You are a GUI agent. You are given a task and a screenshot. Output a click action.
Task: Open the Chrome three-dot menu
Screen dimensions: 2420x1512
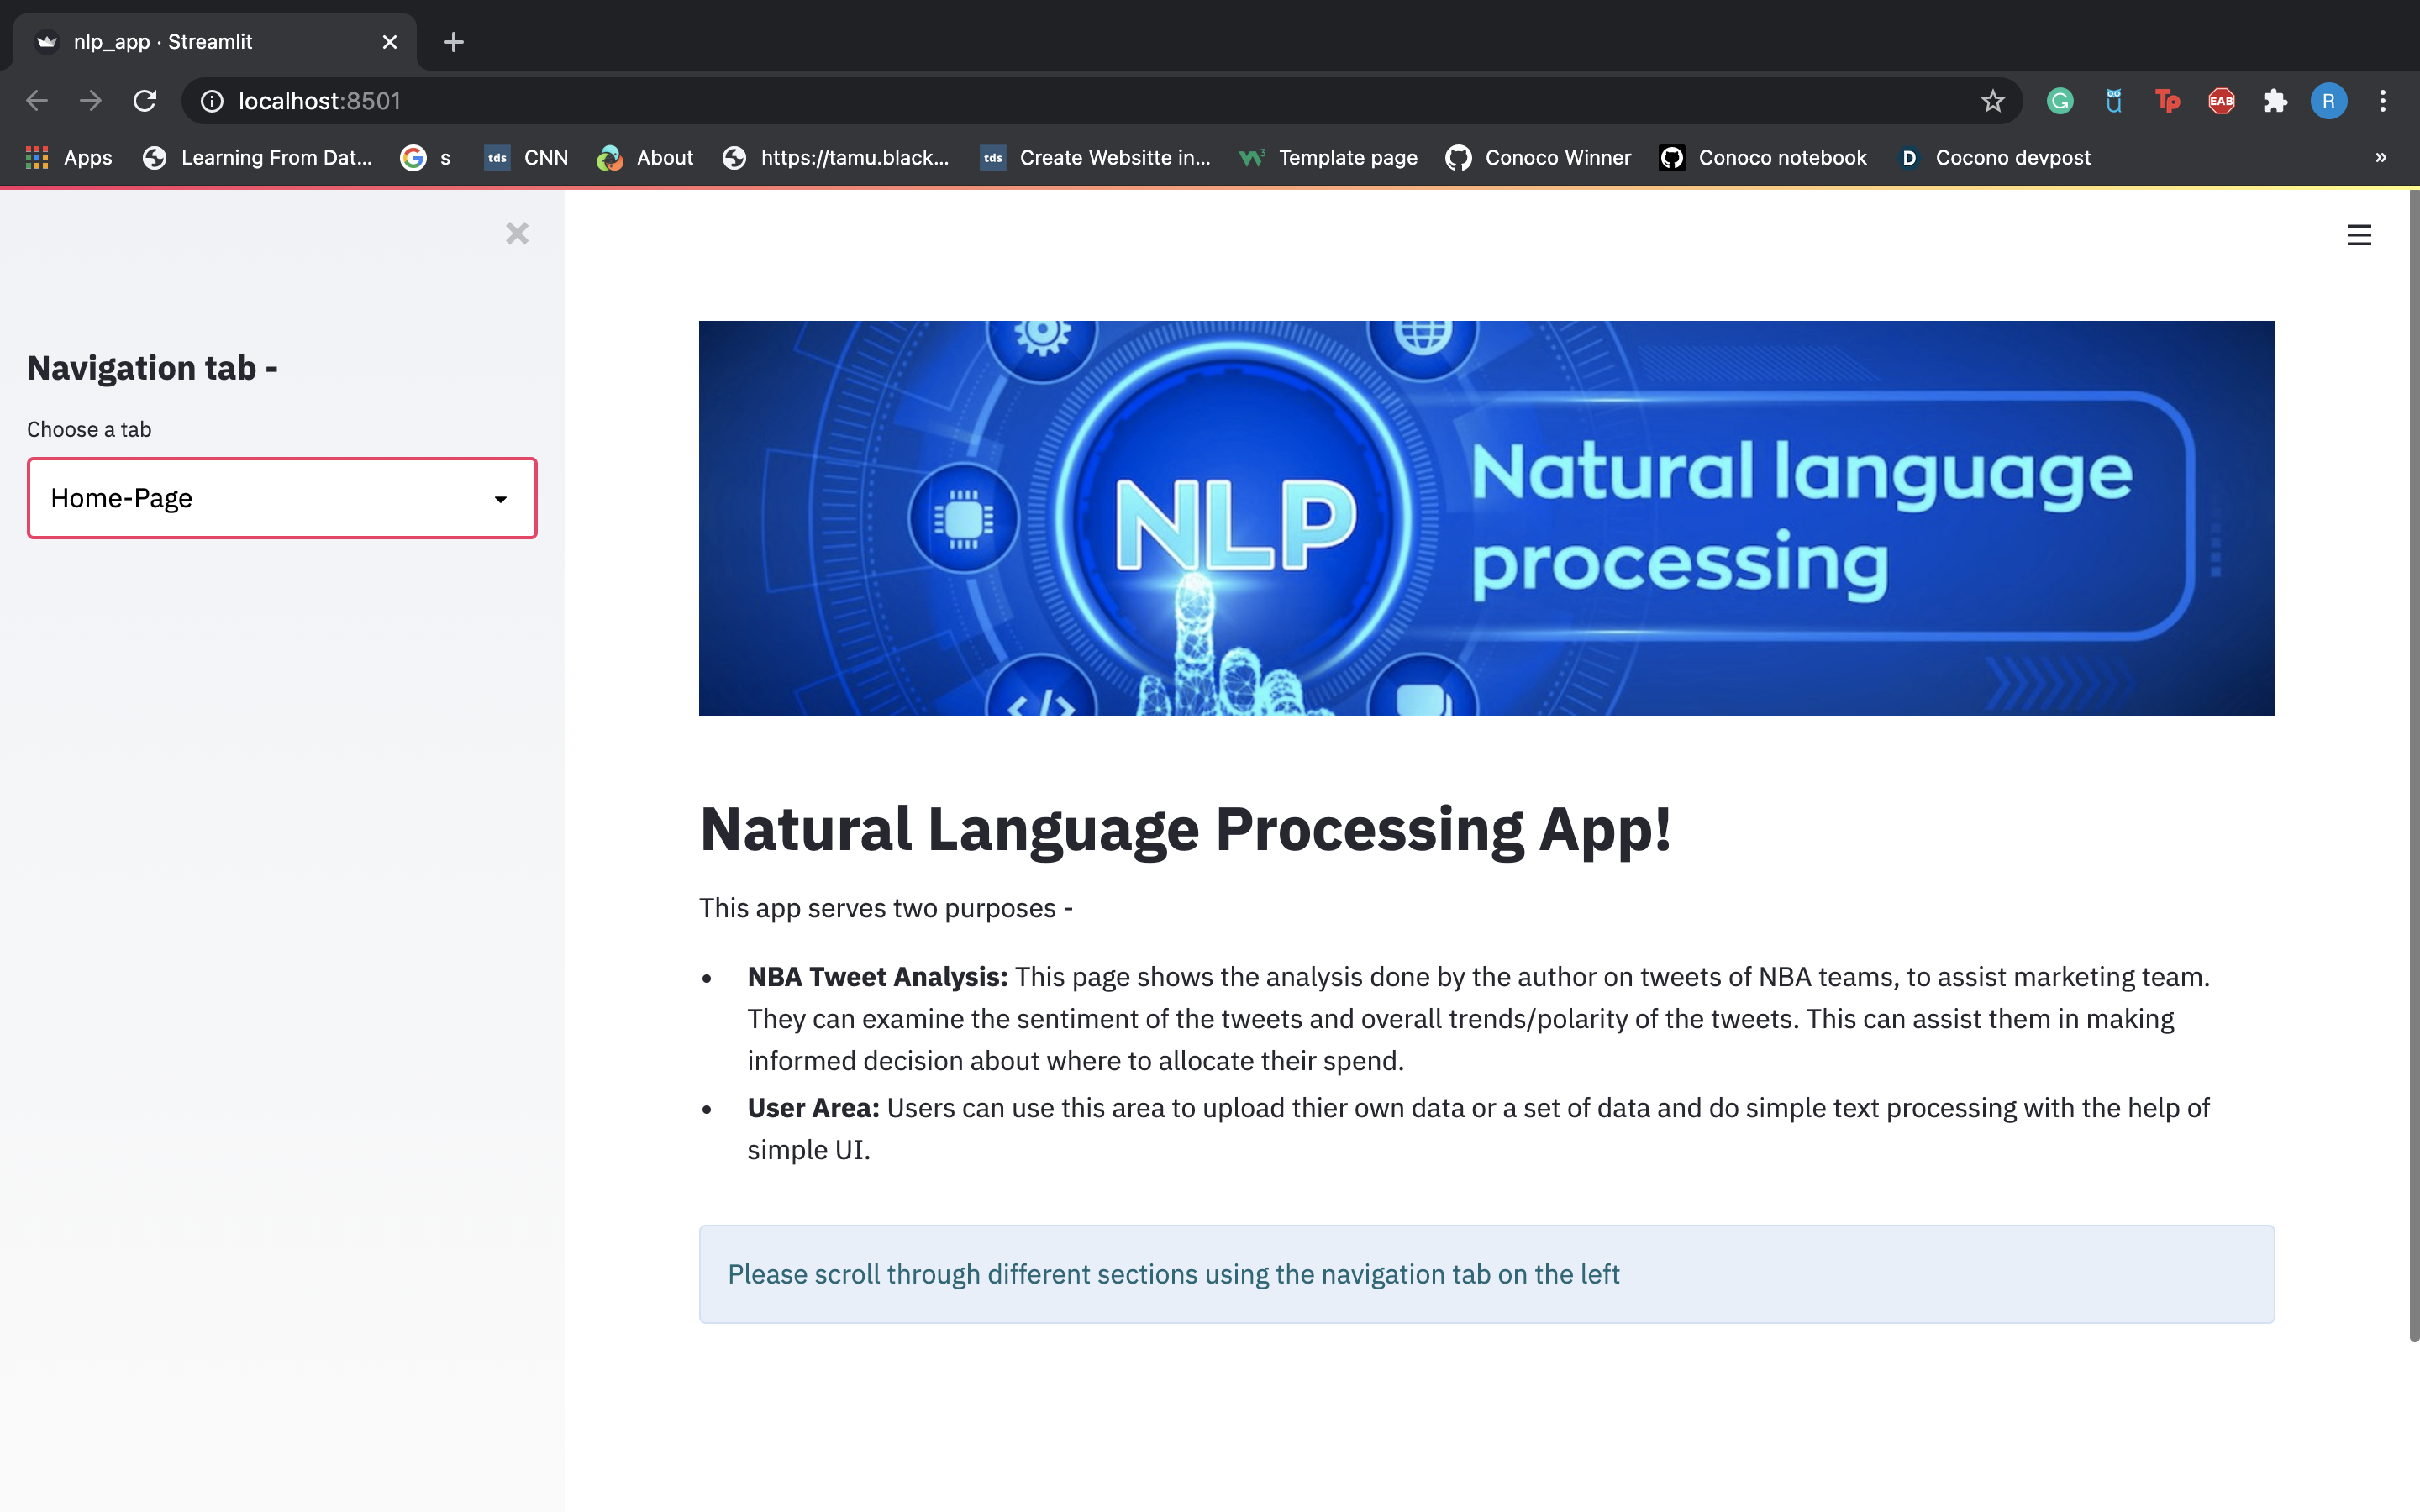(x=2382, y=101)
